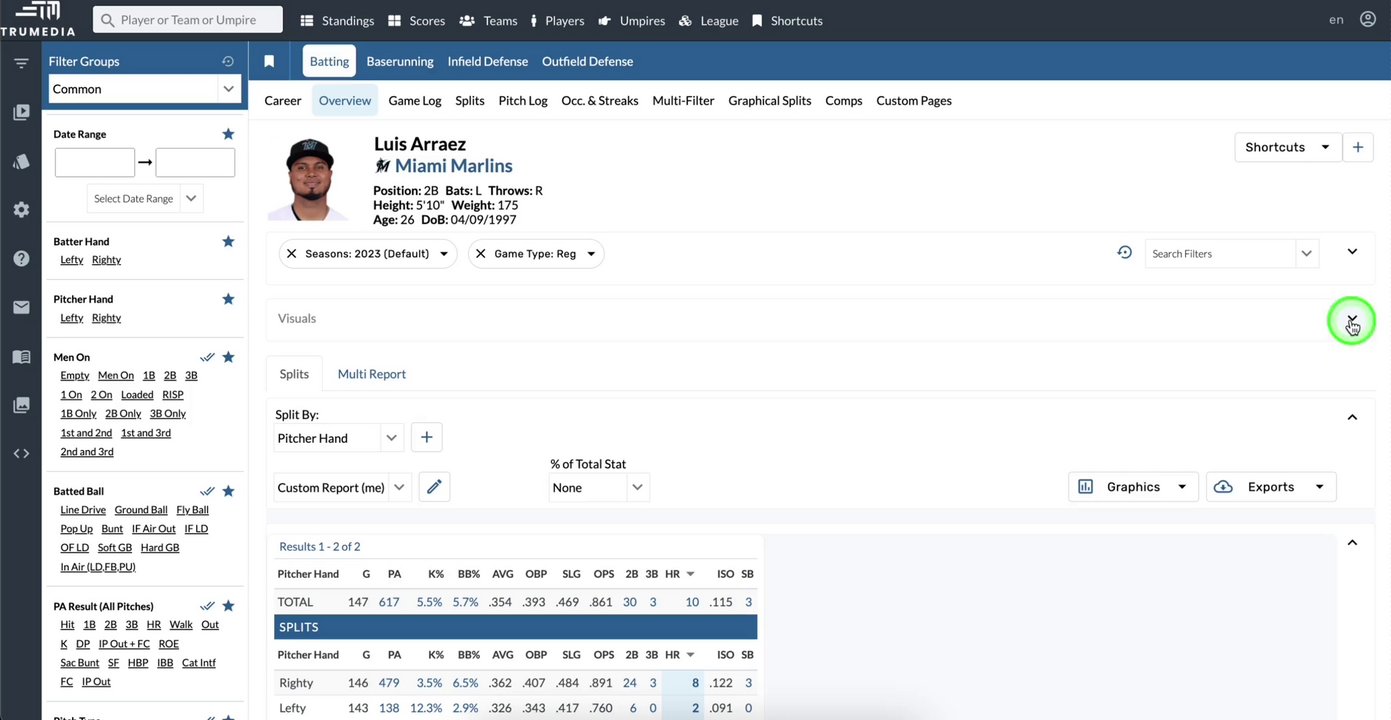Reset Filter Groups with the history icon
The width and height of the screenshot is (1391, 720).
click(228, 61)
